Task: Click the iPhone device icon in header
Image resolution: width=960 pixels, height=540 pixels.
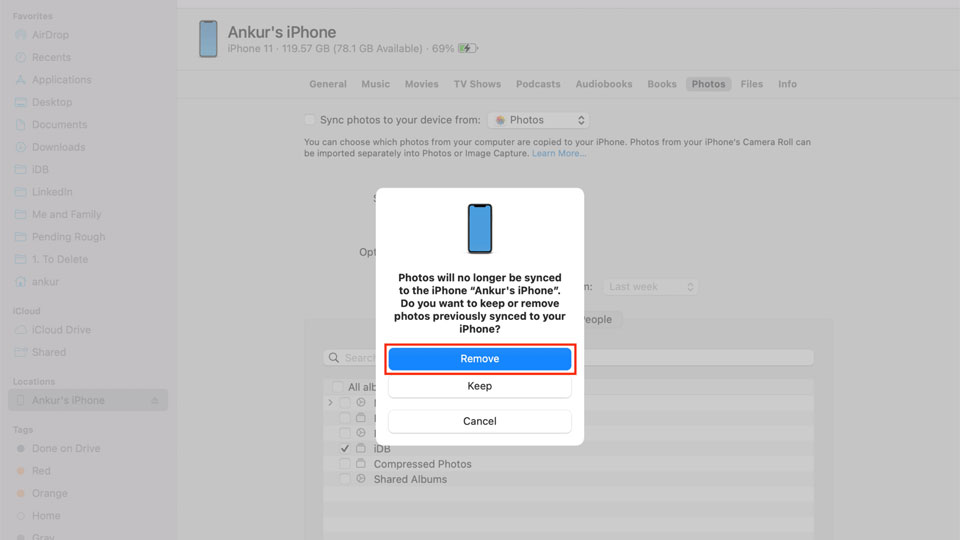Action: [x=208, y=39]
